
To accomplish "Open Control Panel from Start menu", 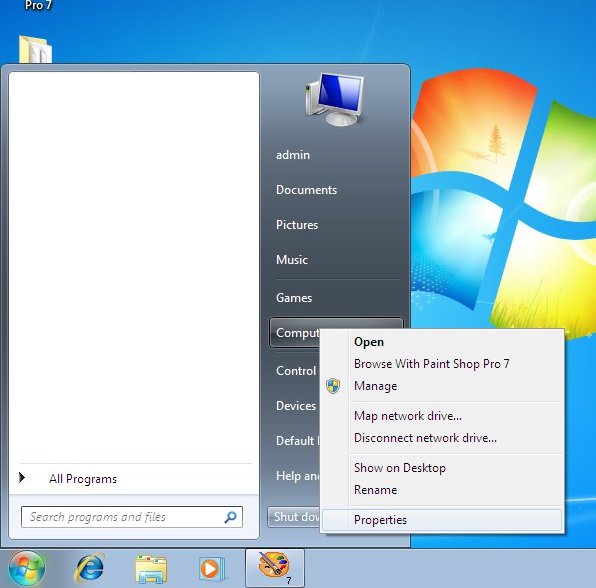I will tap(296, 371).
